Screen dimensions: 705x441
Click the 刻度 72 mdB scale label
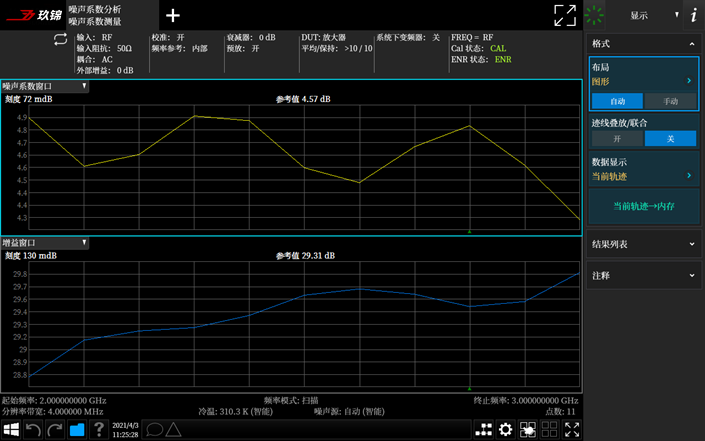coord(28,99)
